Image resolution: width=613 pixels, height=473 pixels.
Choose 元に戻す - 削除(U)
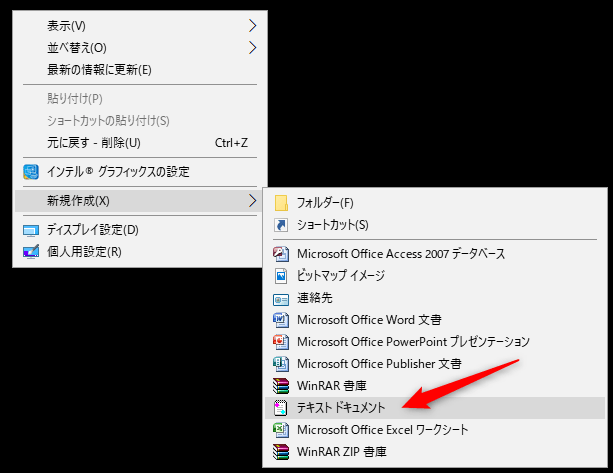140,143
